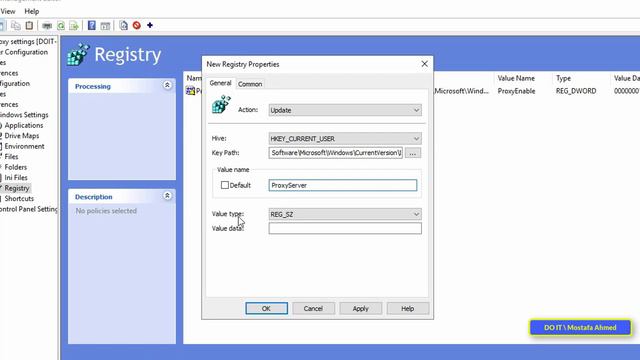The width and height of the screenshot is (640, 360).
Task: Click the Key Path text field
Action: (x=336, y=153)
